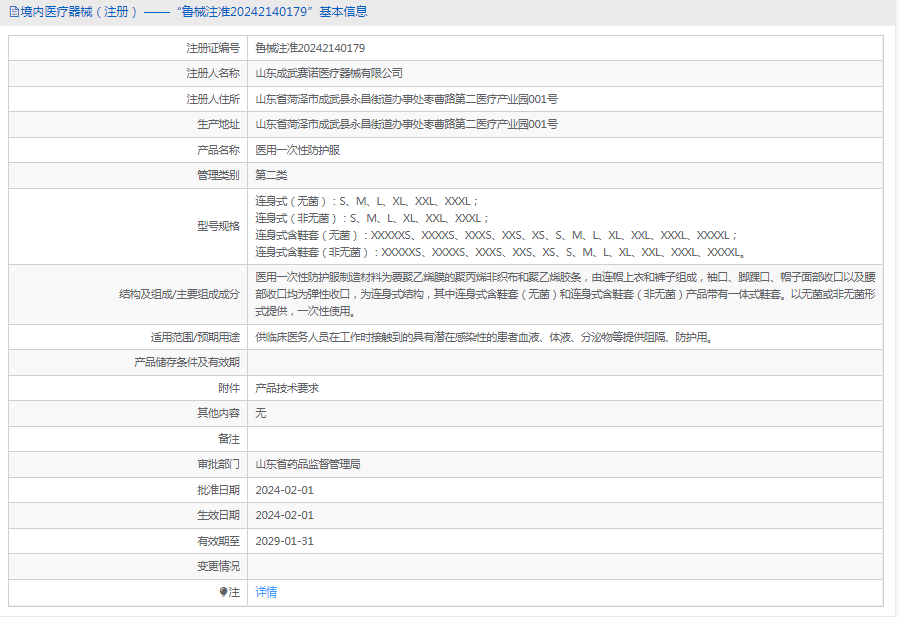Click the 有效期至 date 2029-01-31

[x=284, y=541]
